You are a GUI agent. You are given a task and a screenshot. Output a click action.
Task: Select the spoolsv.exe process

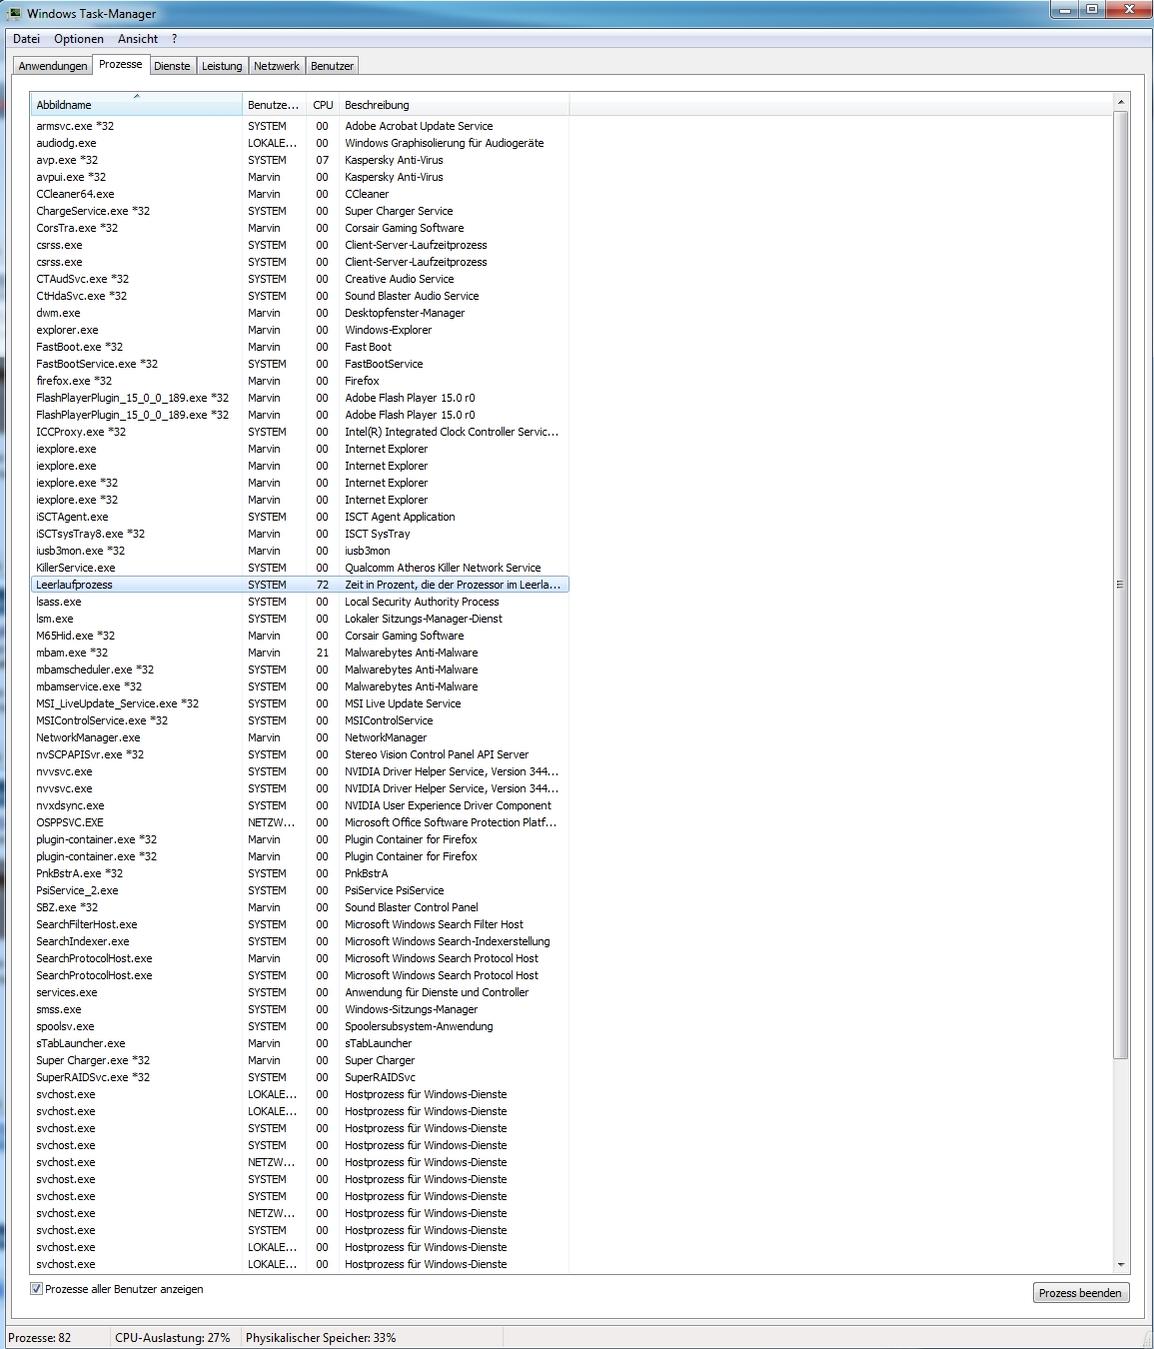(x=300, y=1027)
